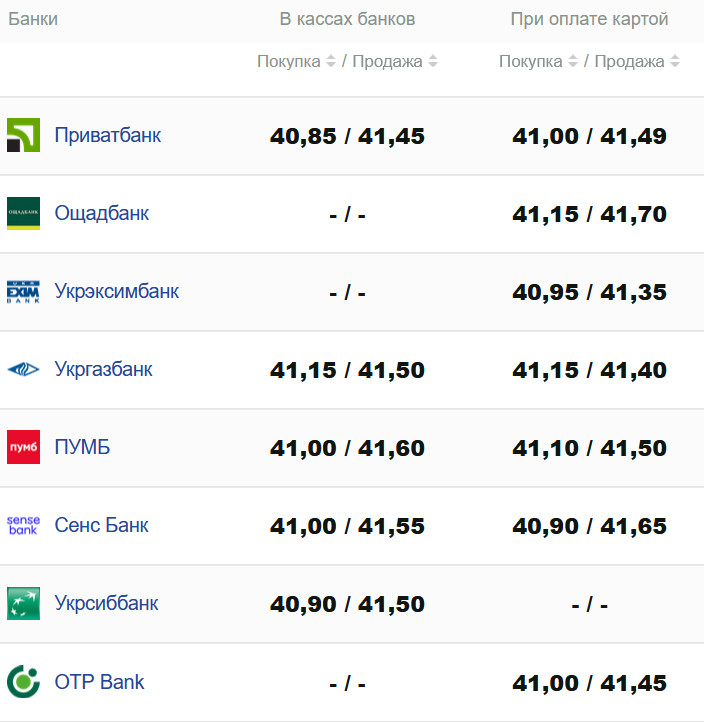Click the Ukrgasbank logo icon
Image resolution: width=704 pixels, height=722 pixels.
tap(23, 370)
